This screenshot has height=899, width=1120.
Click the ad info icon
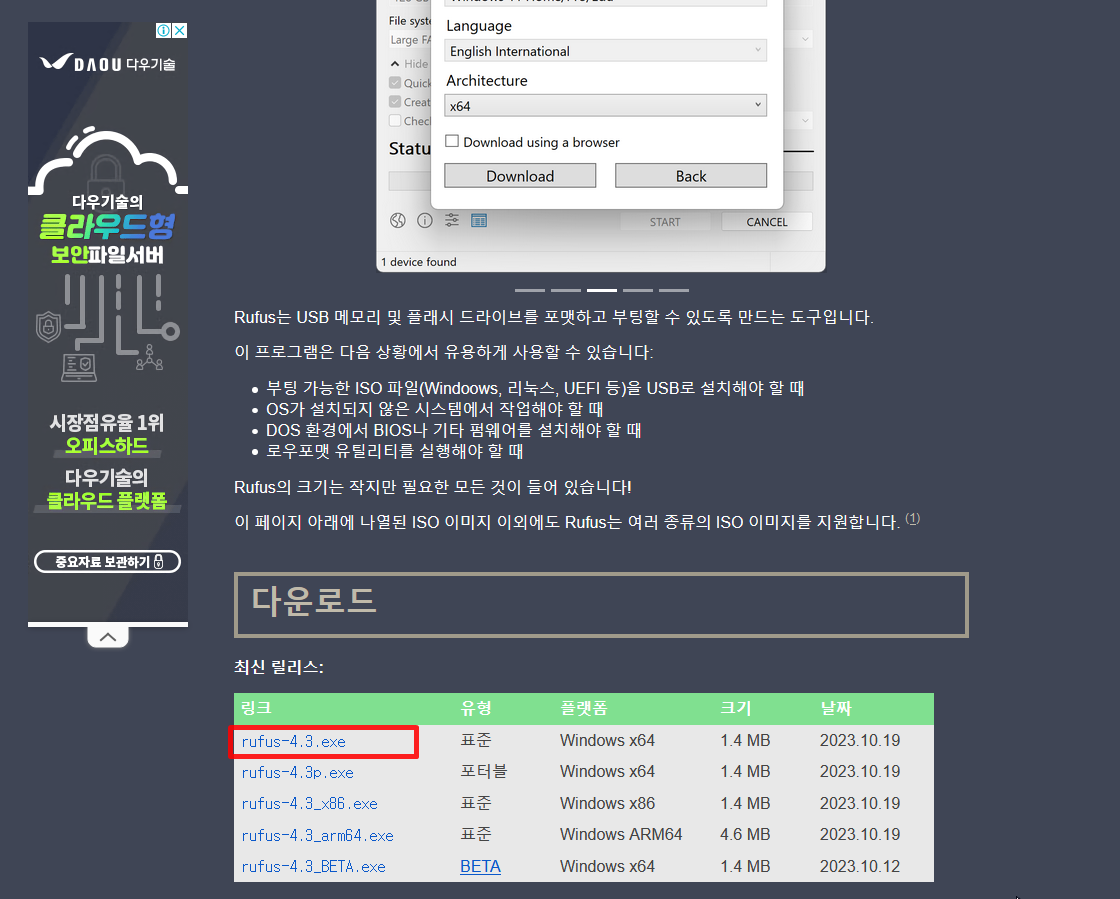[x=164, y=30]
